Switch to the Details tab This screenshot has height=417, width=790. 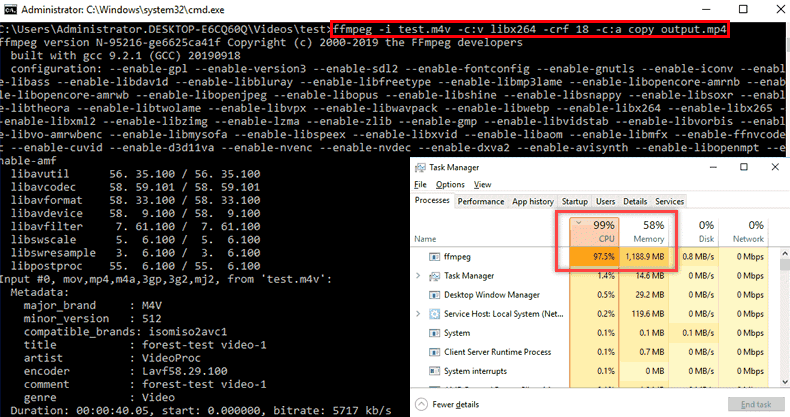pyautogui.click(x=635, y=201)
